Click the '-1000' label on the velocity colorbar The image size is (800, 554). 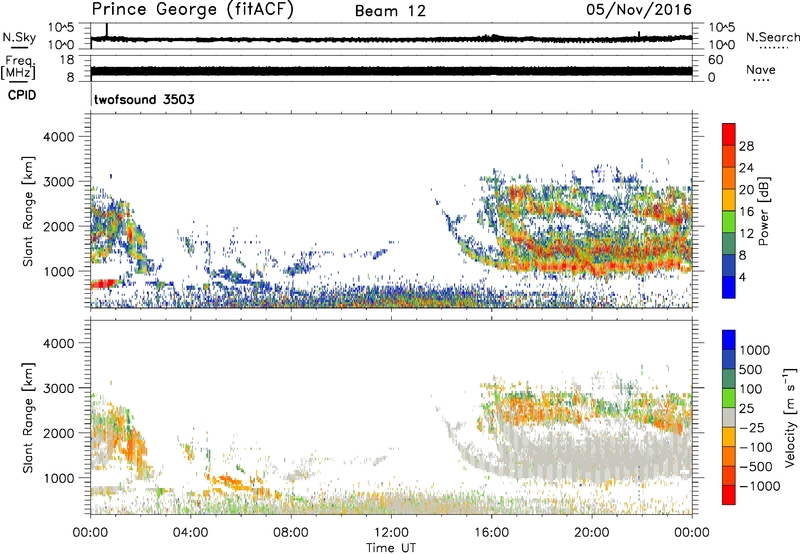click(x=759, y=486)
